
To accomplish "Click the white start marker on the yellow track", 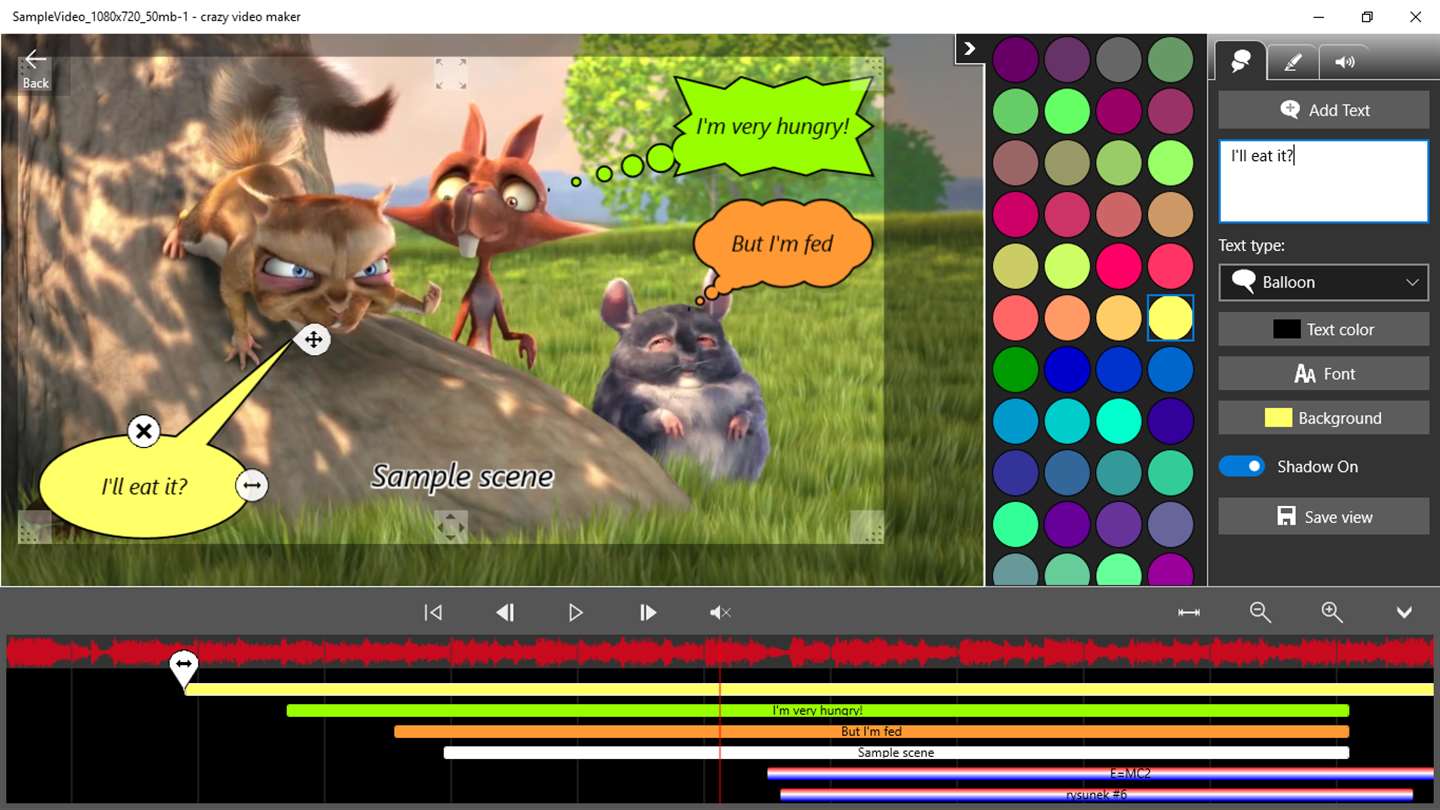I will (183, 667).
